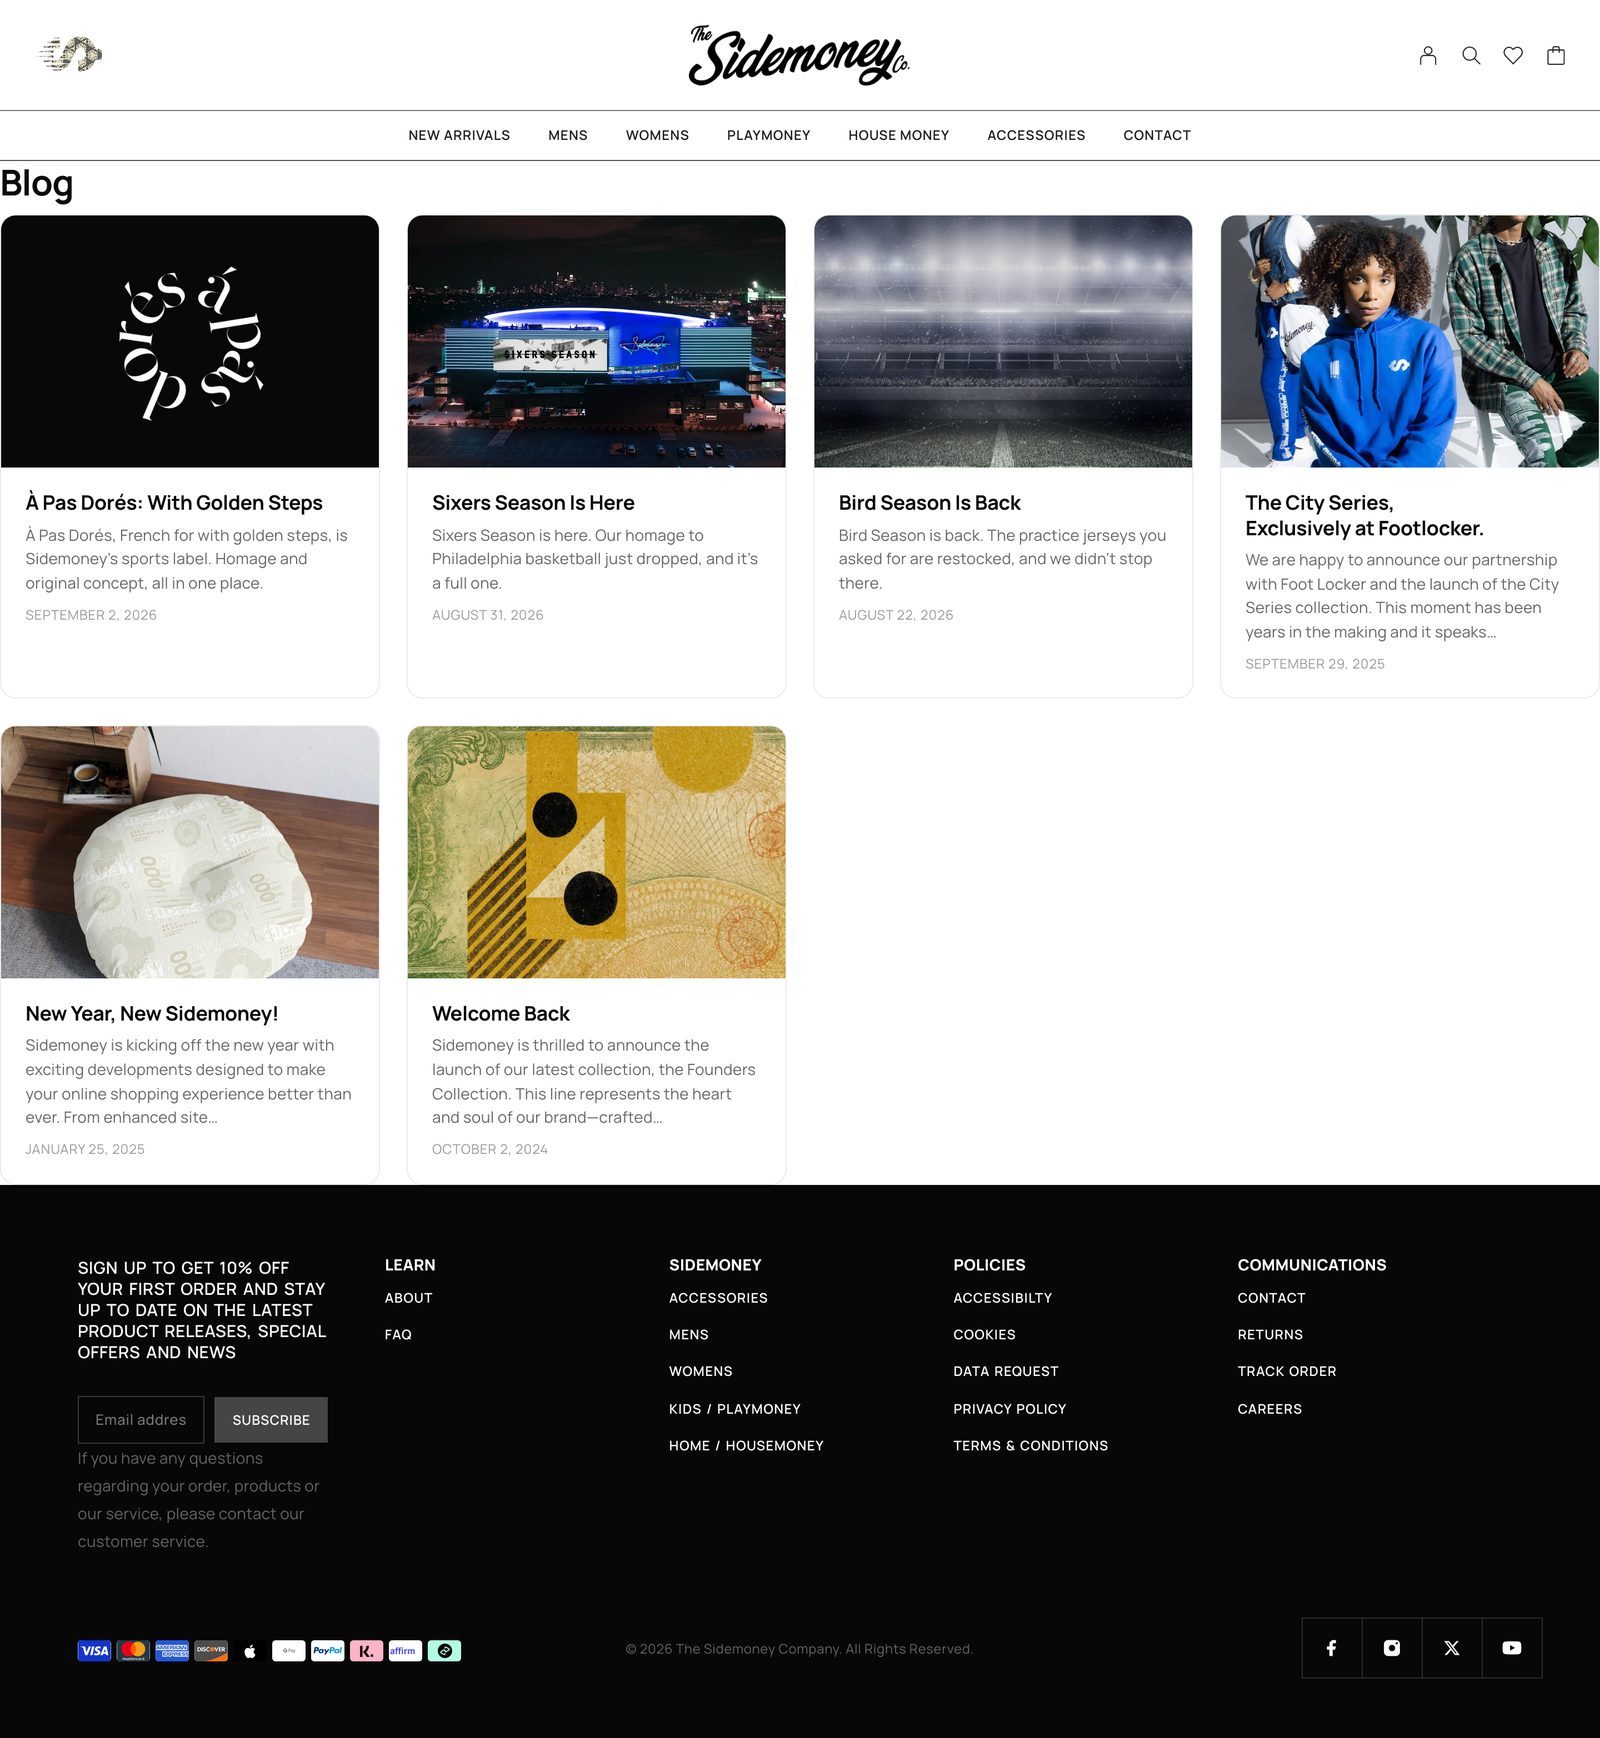The image size is (1600, 1738).
Task: Select Contact in the top navigation
Action: click(x=1157, y=135)
